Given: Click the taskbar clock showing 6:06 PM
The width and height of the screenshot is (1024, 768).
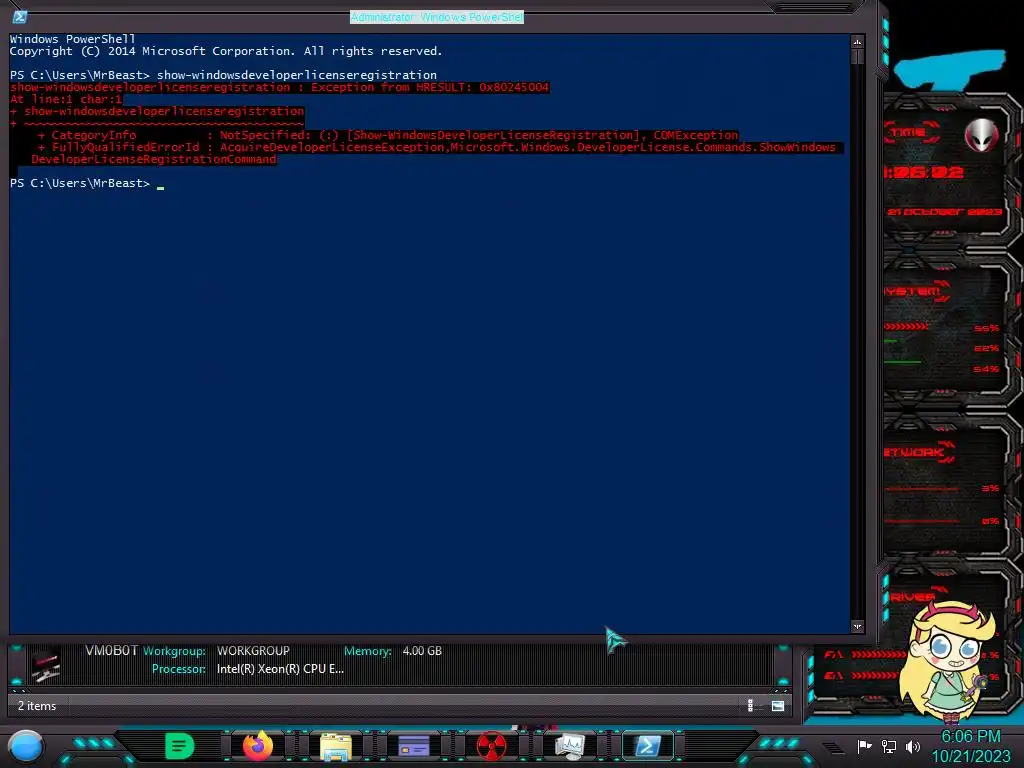Looking at the screenshot, I should 970,737.
